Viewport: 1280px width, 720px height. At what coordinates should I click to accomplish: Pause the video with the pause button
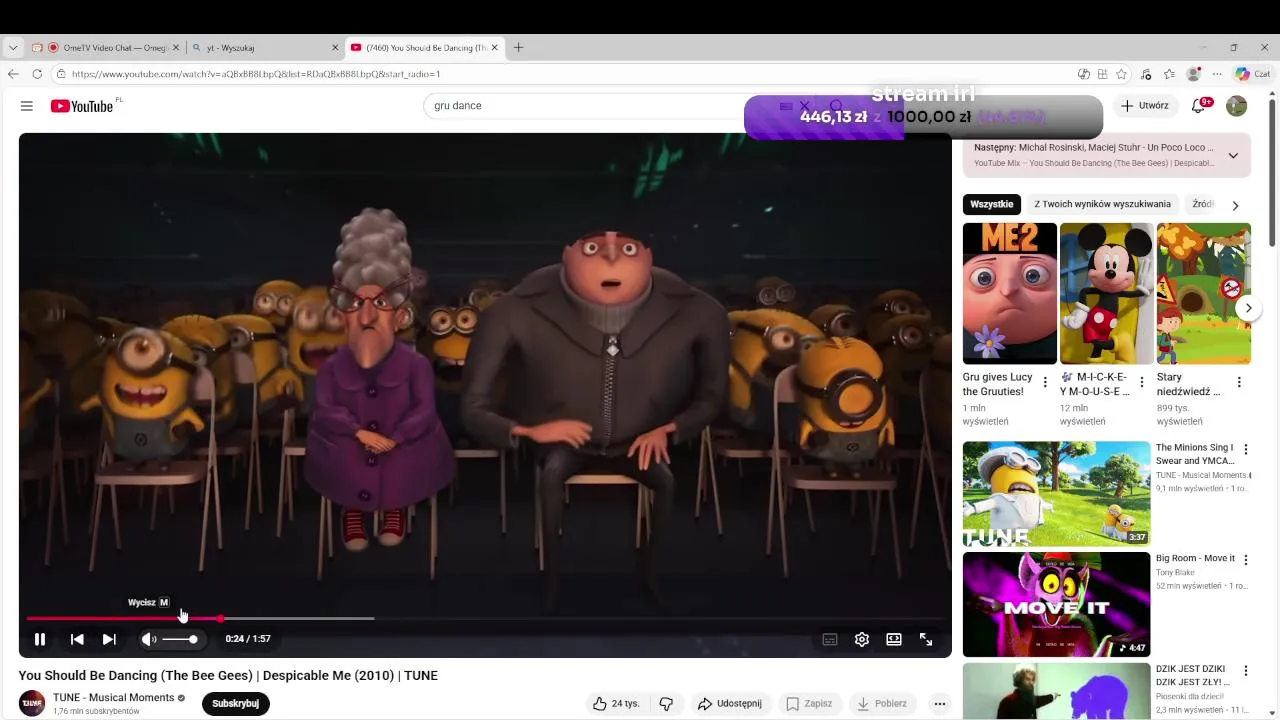pyautogui.click(x=40, y=639)
